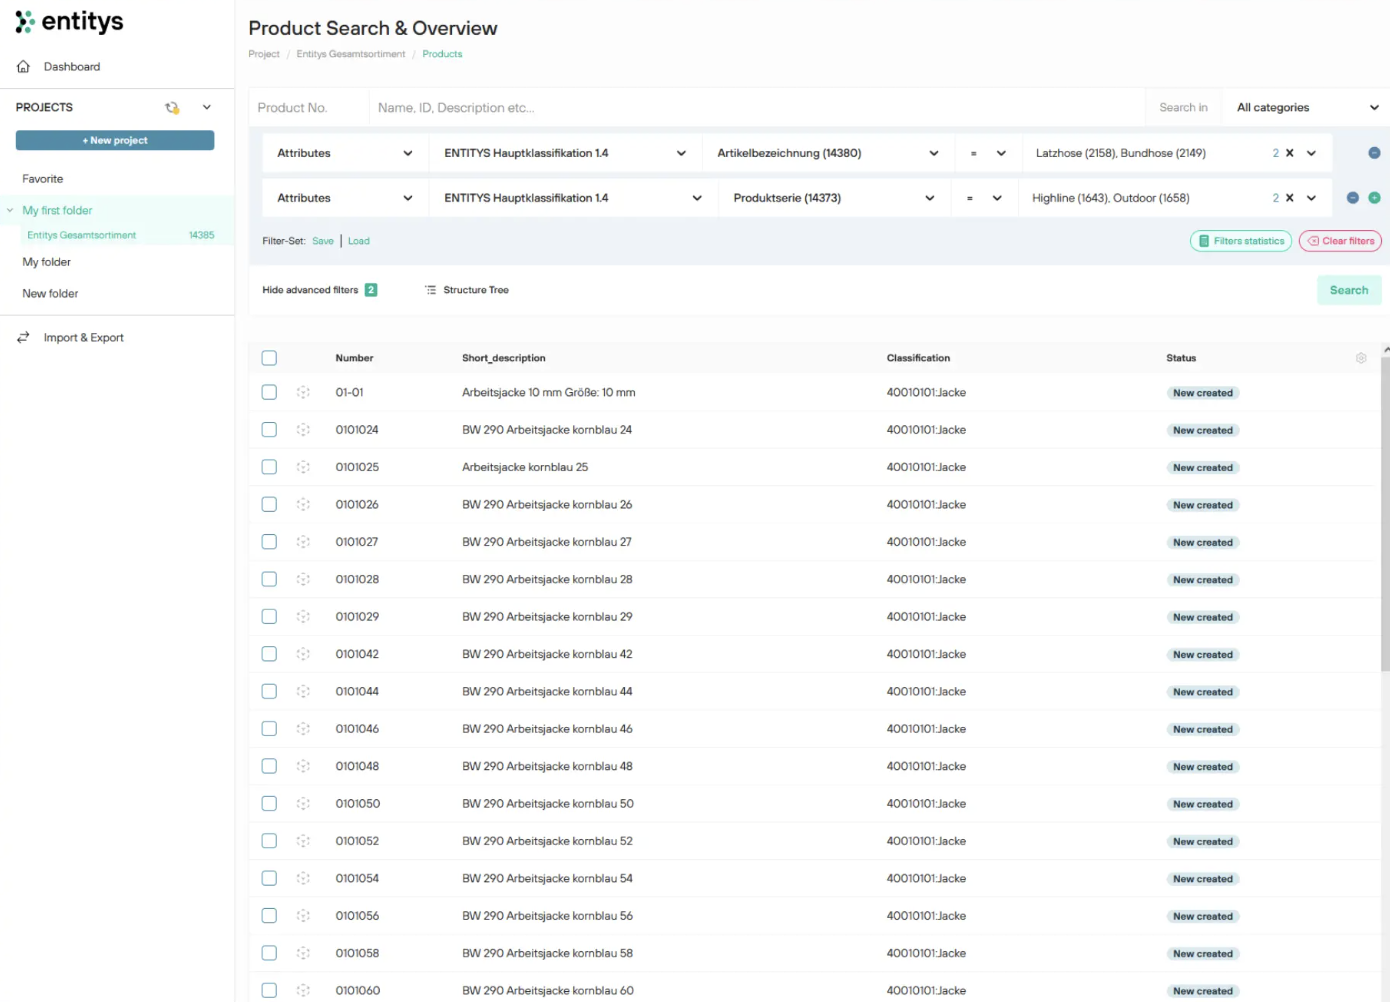Open Favorite in sidebar
This screenshot has height=1002, width=1390.
(43, 179)
